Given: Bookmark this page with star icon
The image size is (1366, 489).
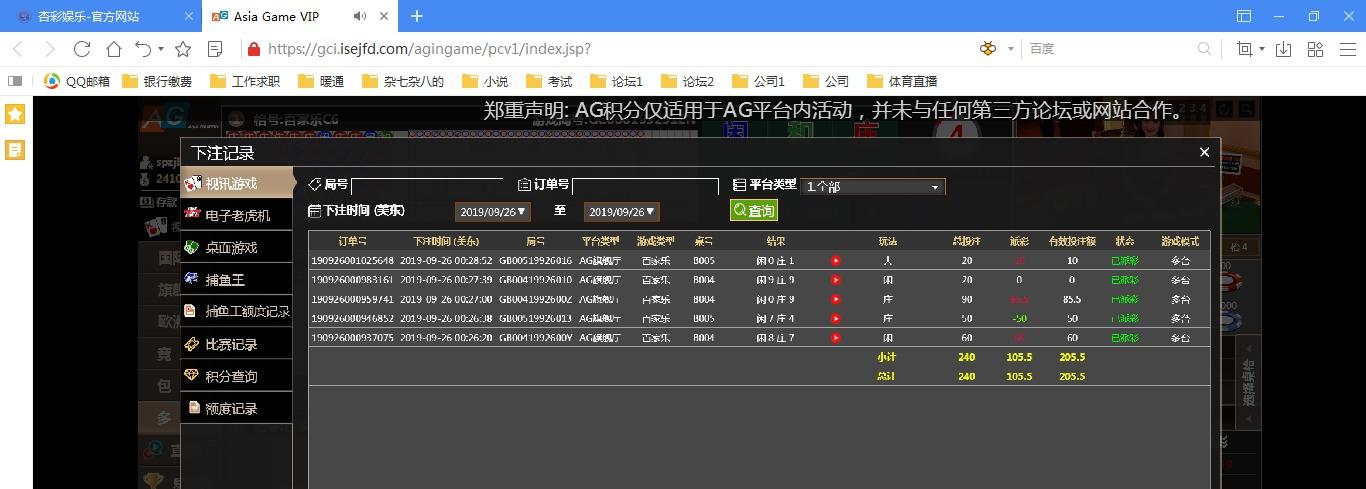Looking at the screenshot, I should pos(183,48).
